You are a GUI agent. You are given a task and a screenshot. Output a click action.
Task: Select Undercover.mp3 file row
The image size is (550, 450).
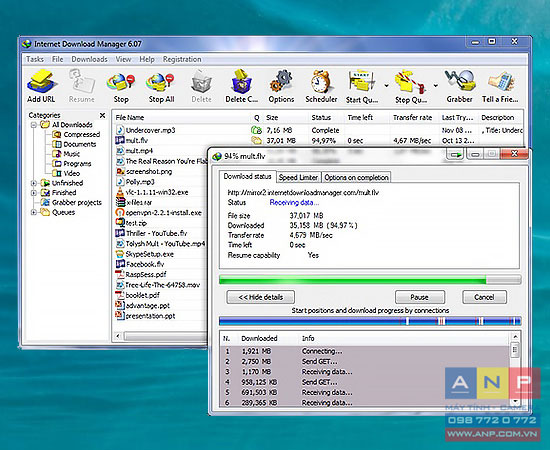pyautogui.click(x=319, y=130)
